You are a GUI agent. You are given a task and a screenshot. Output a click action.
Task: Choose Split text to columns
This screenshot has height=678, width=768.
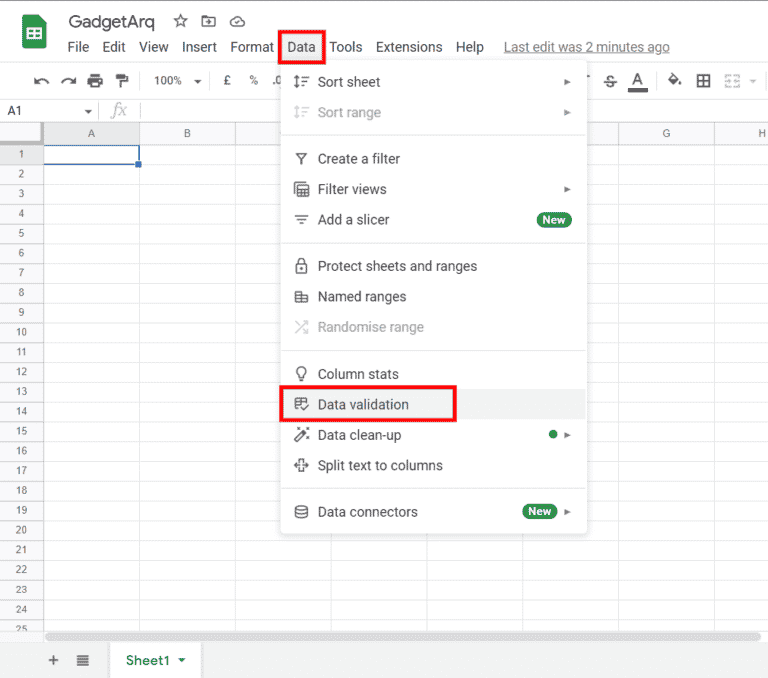(434, 465)
